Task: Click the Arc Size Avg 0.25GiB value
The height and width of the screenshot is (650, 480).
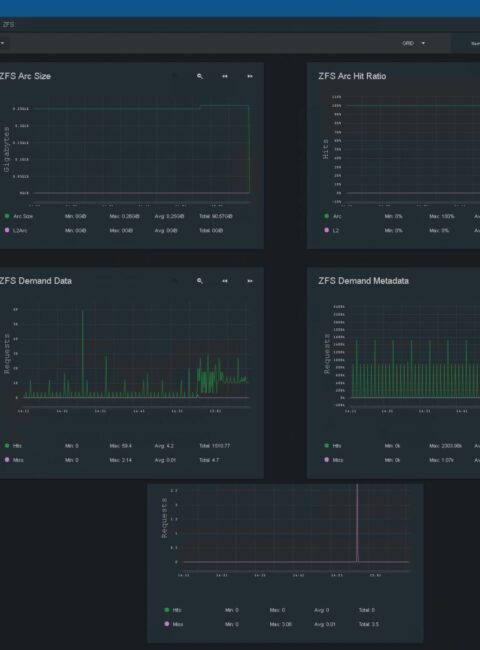Action: (170, 216)
